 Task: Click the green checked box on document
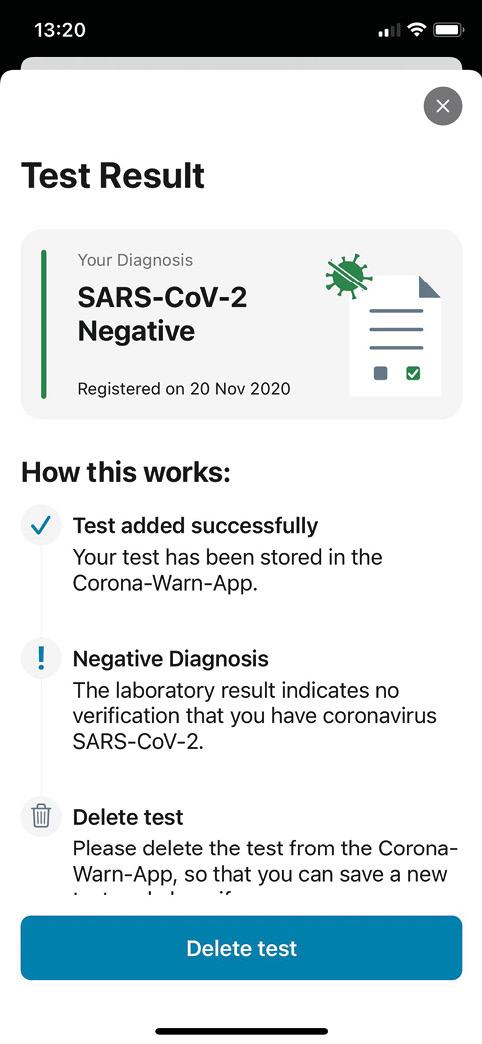point(413,373)
